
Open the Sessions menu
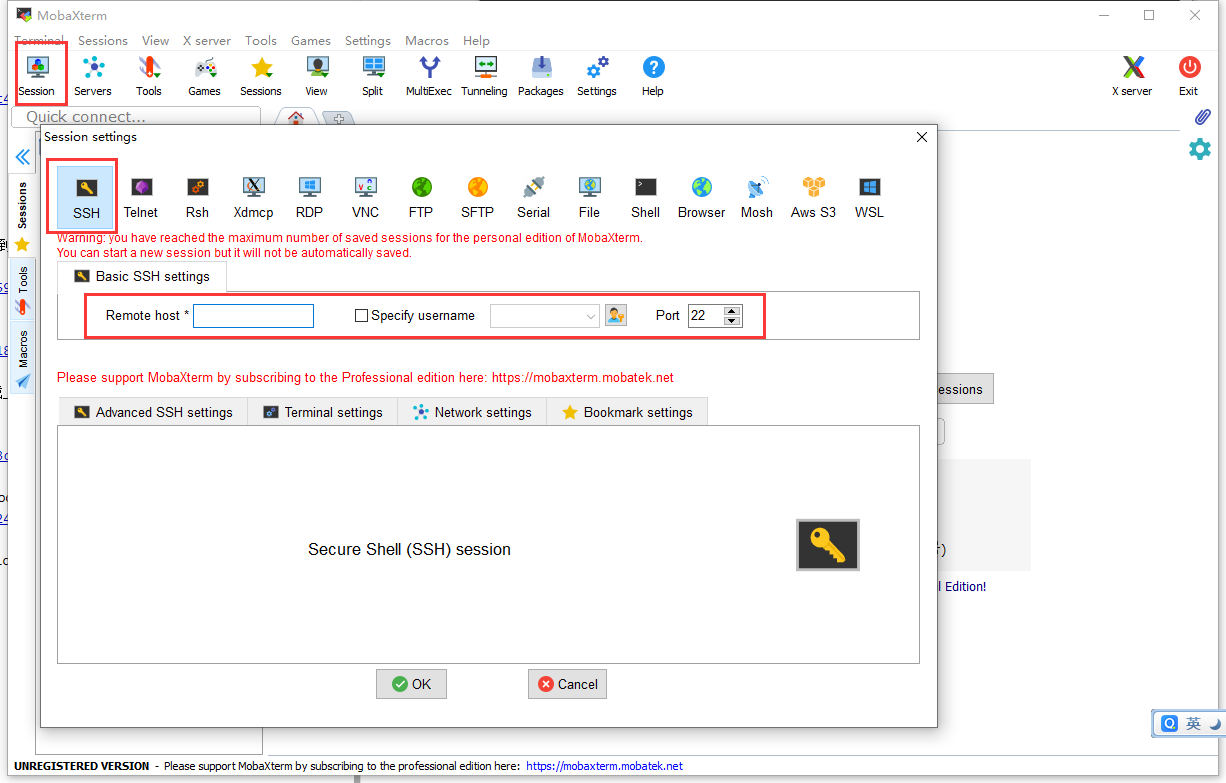click(x=103, y=41)
